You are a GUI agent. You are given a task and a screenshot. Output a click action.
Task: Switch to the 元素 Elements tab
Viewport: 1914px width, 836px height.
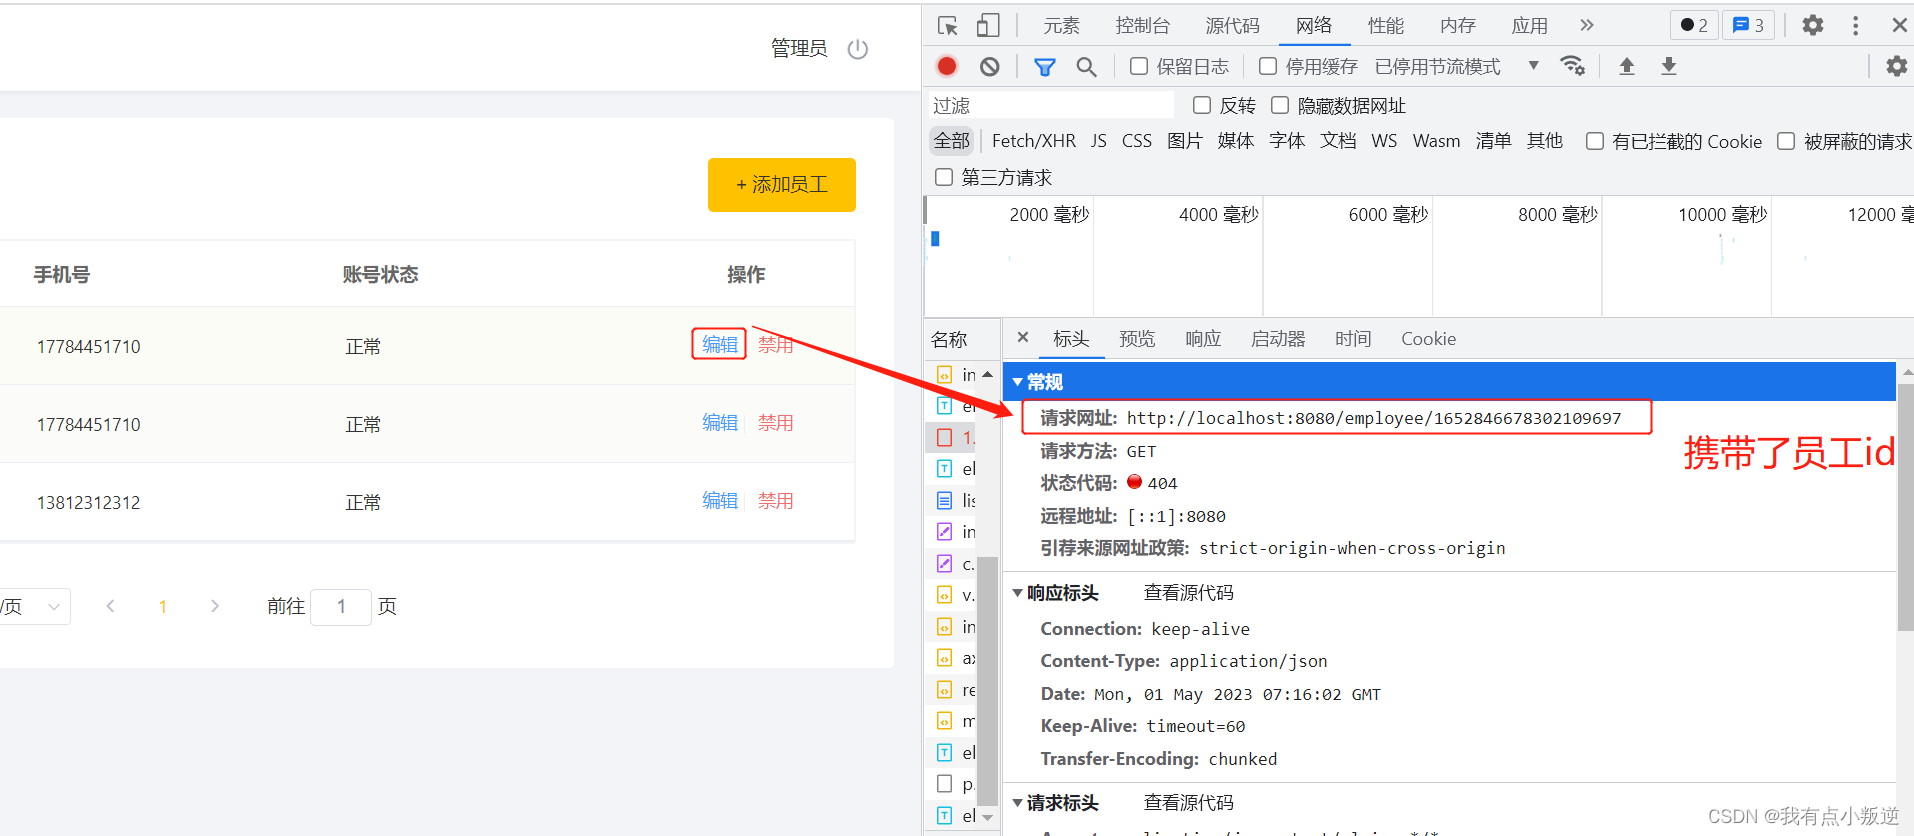point(1061,26)
